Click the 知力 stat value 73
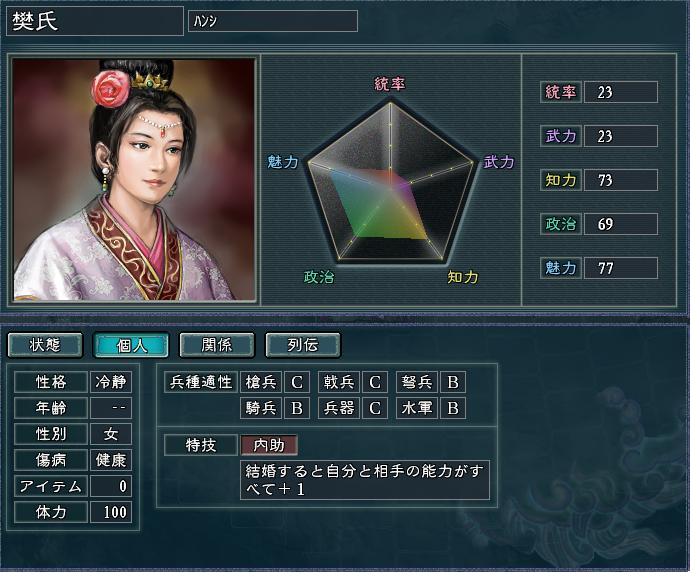690x572 pixels. click(x=620, y=180)
